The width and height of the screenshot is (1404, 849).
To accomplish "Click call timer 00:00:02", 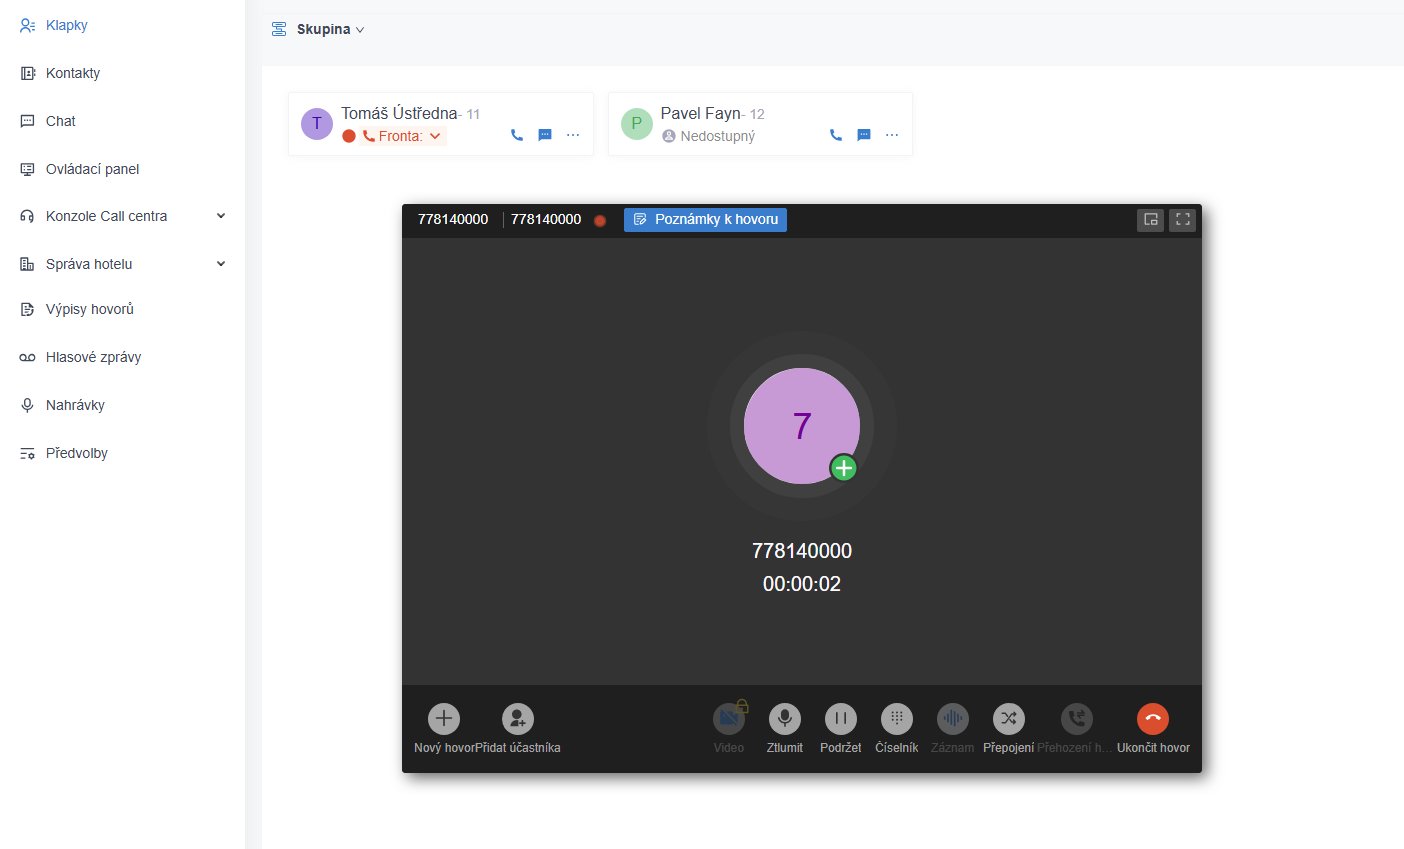I will [x=802, y=584].
